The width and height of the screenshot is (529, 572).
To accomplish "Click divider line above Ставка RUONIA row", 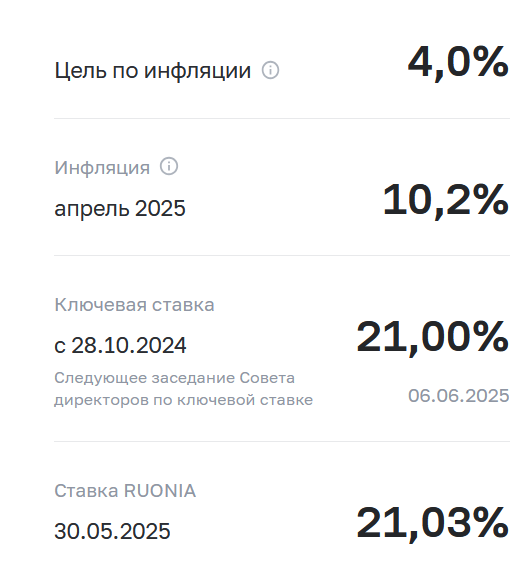I will 282,441.
